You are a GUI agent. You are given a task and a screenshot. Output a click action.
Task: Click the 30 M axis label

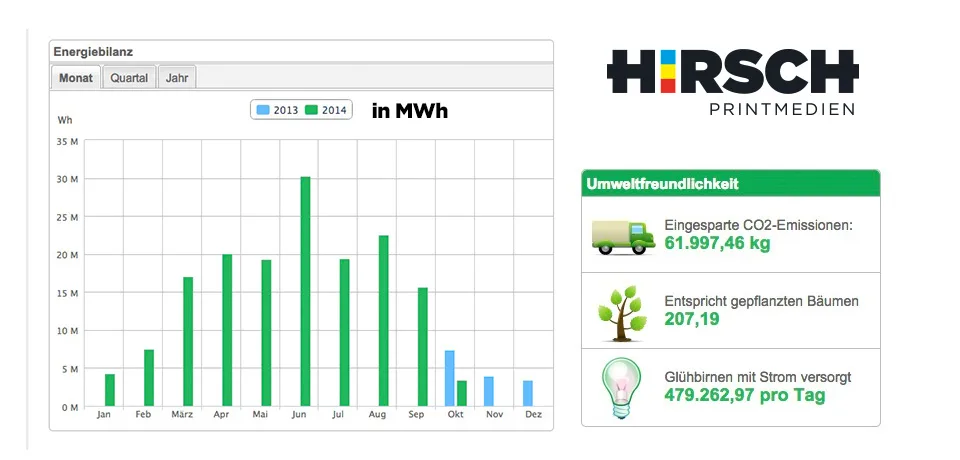point(69,179)
